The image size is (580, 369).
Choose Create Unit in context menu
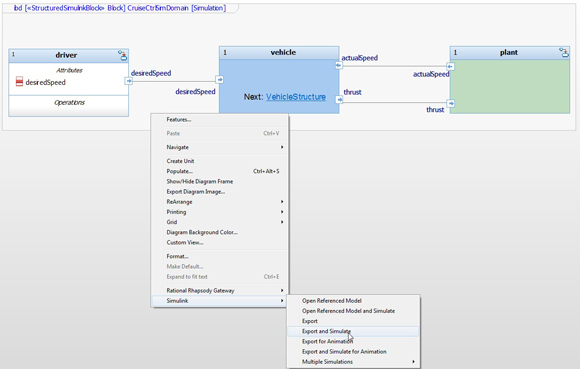[x=220, y=161]
